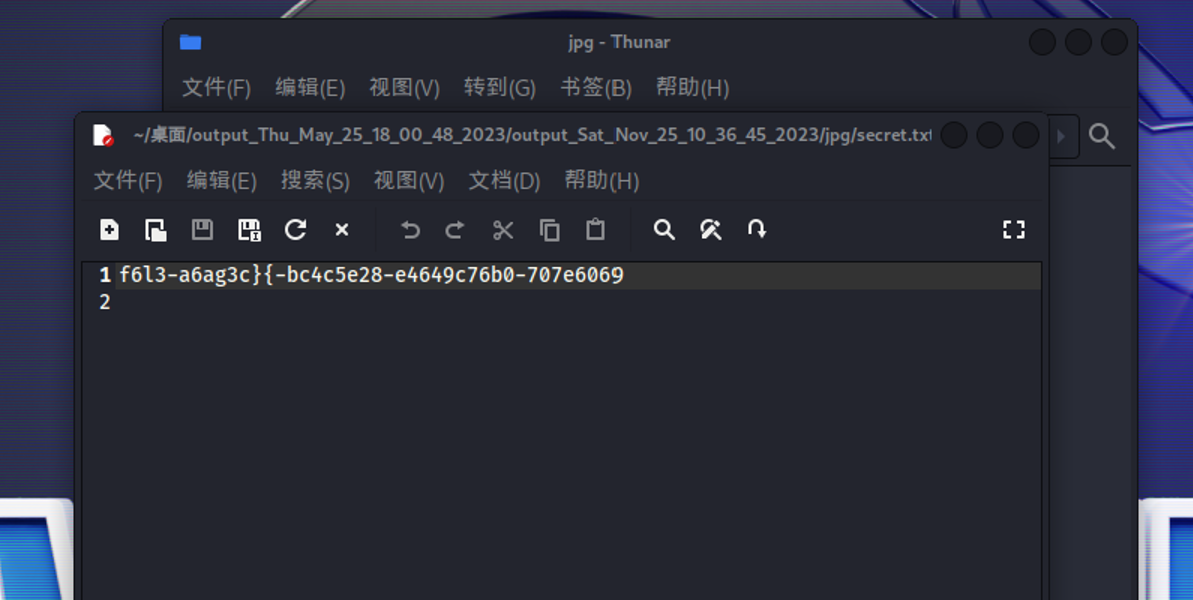Undo the last edit
Viewport: 1193px width, 600px height.
(x=410, y=230)
